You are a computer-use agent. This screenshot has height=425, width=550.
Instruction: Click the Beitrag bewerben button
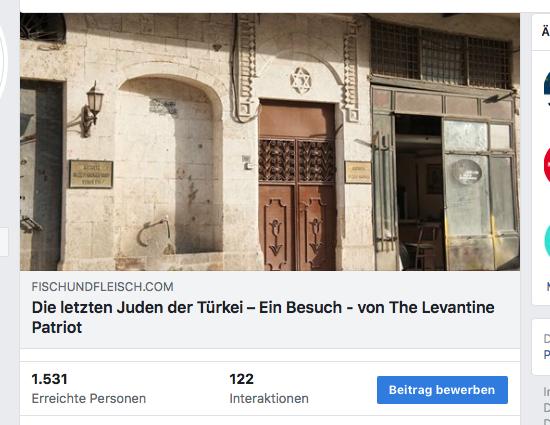442,390
